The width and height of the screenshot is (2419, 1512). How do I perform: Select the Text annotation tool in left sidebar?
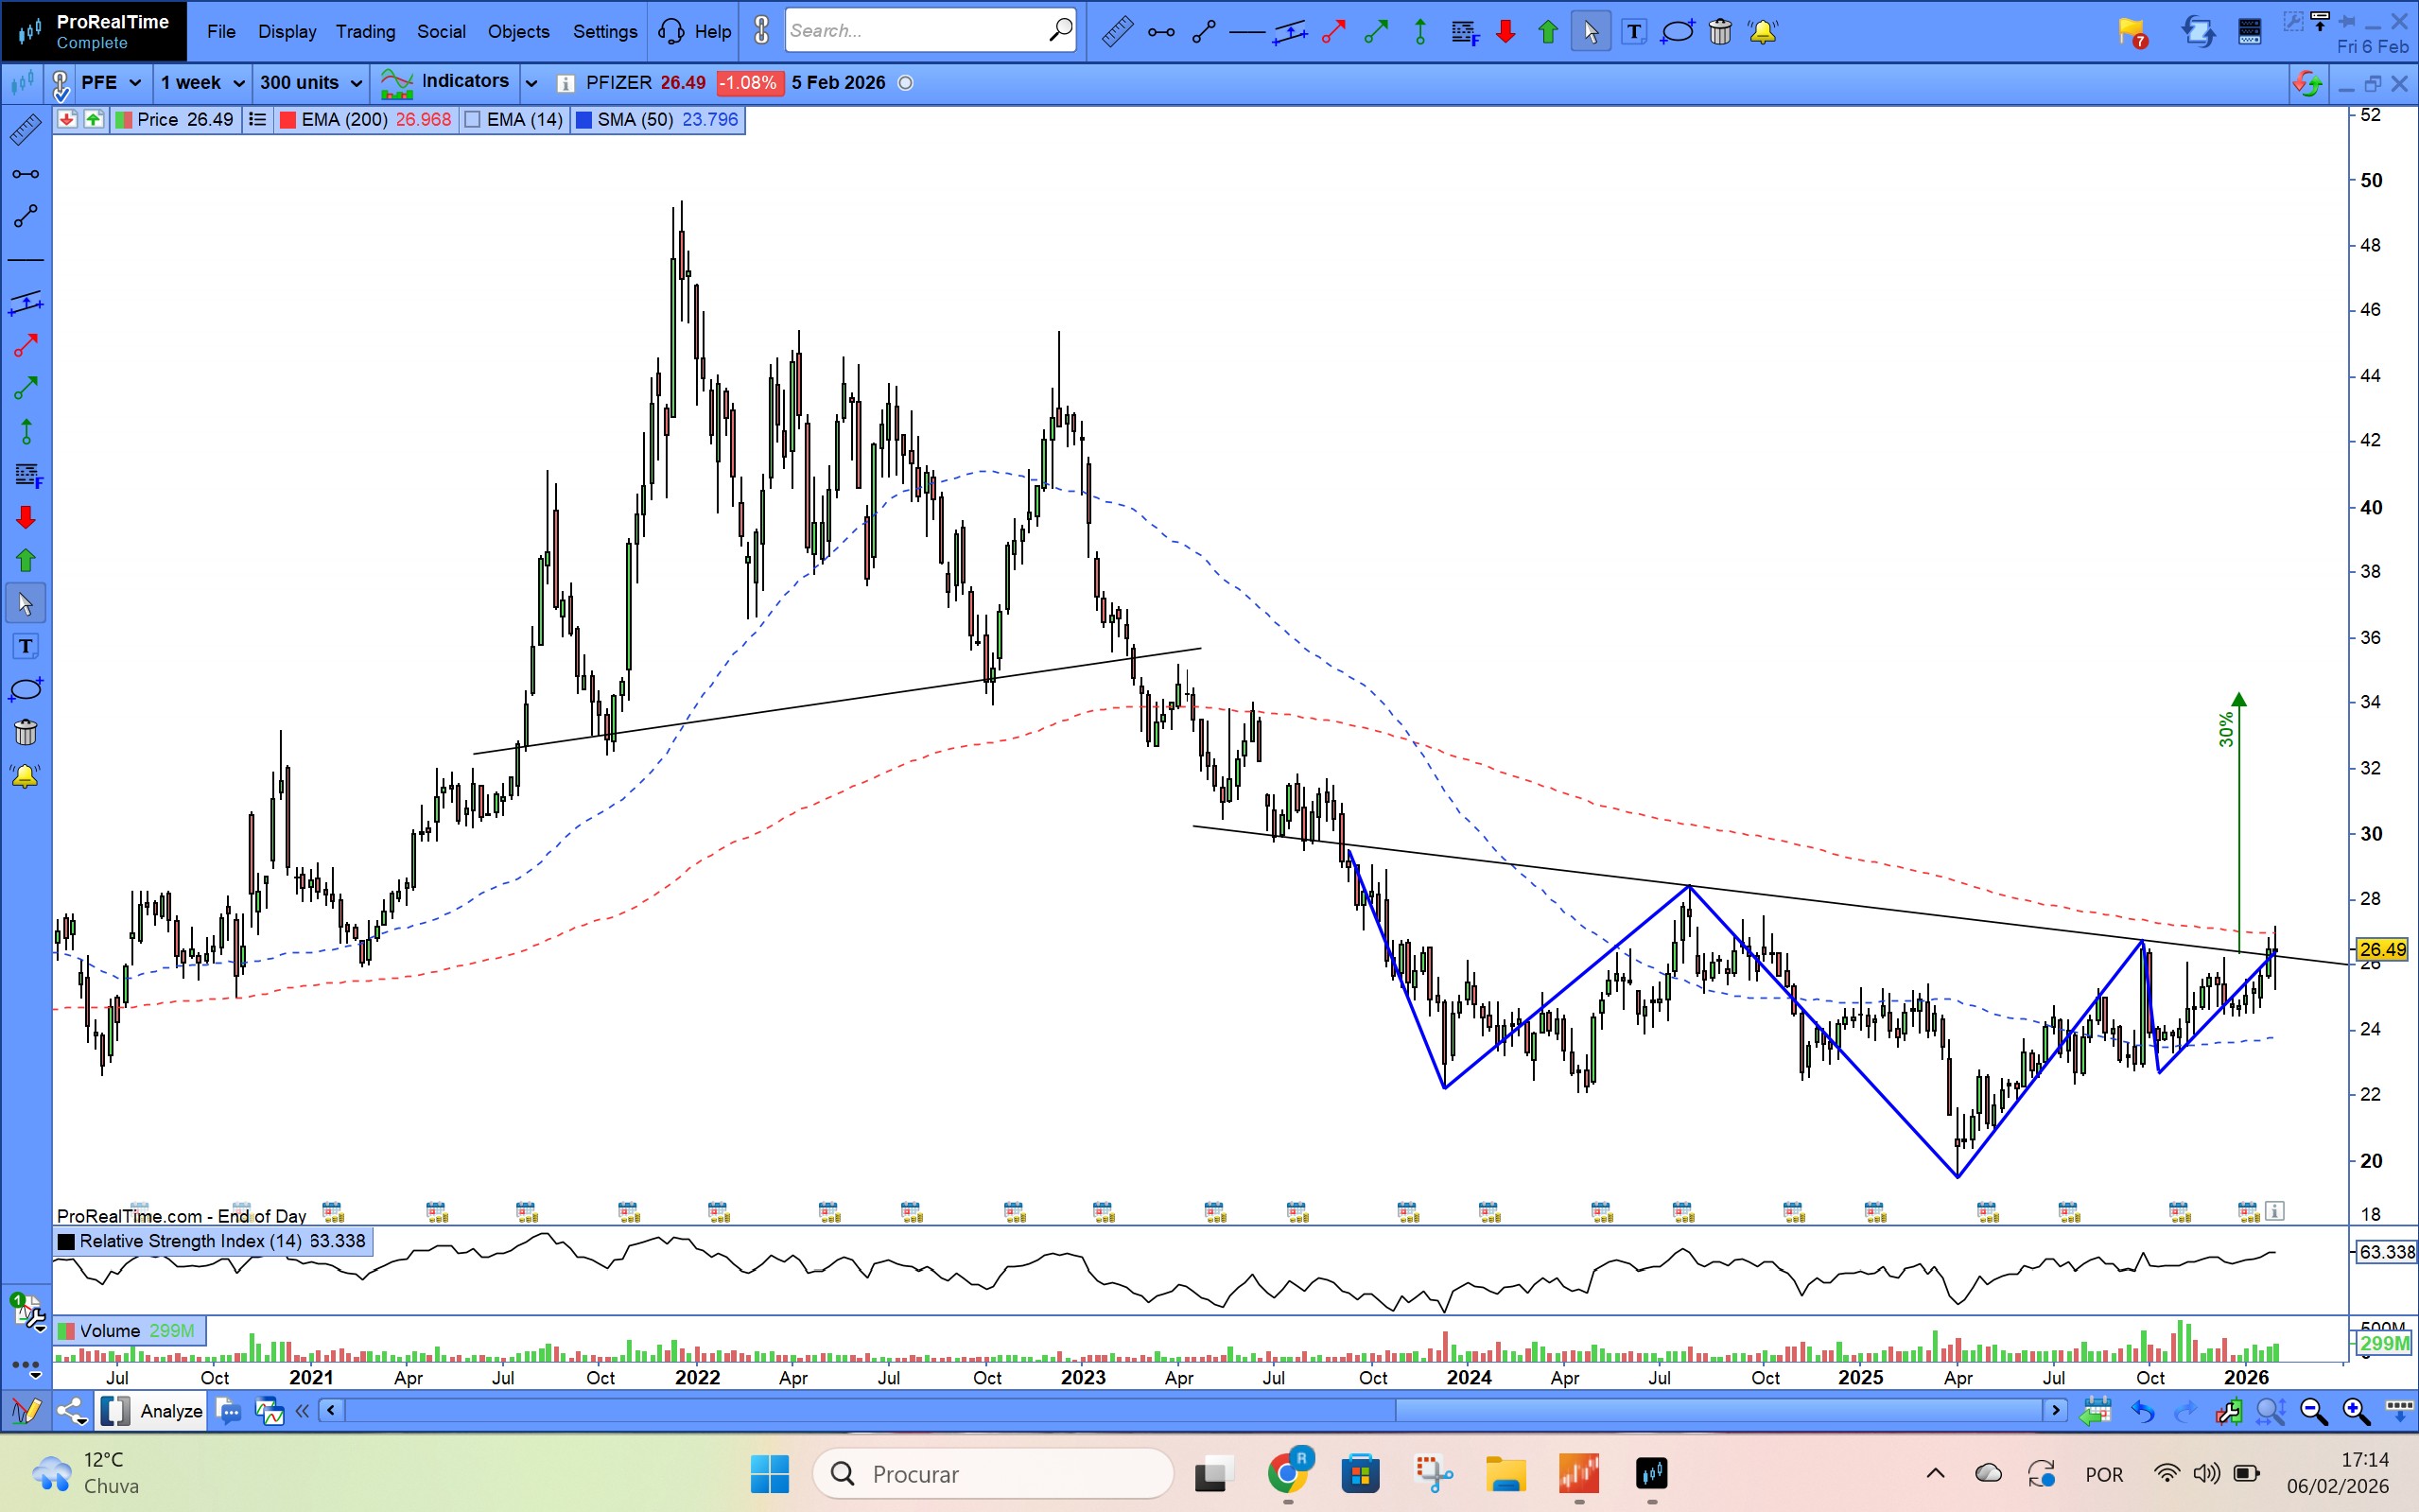click(26, 647)
